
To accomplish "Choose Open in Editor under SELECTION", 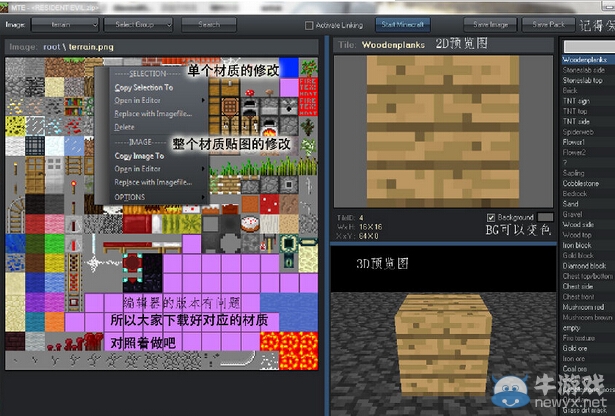I will click(138, 100).
